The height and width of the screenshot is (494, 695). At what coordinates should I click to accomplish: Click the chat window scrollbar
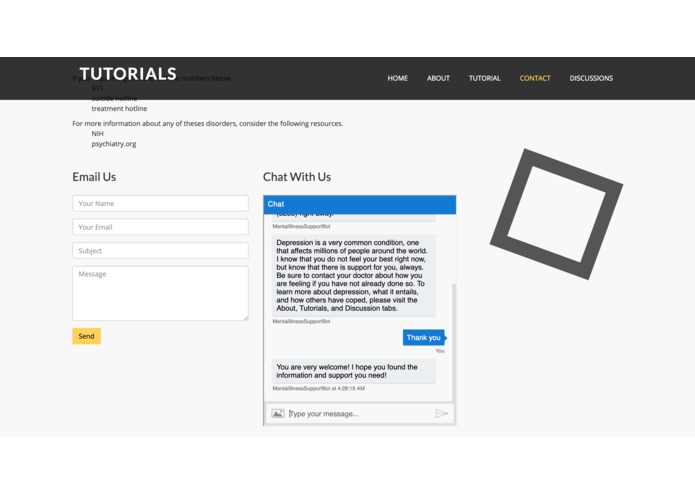point(453,342)
